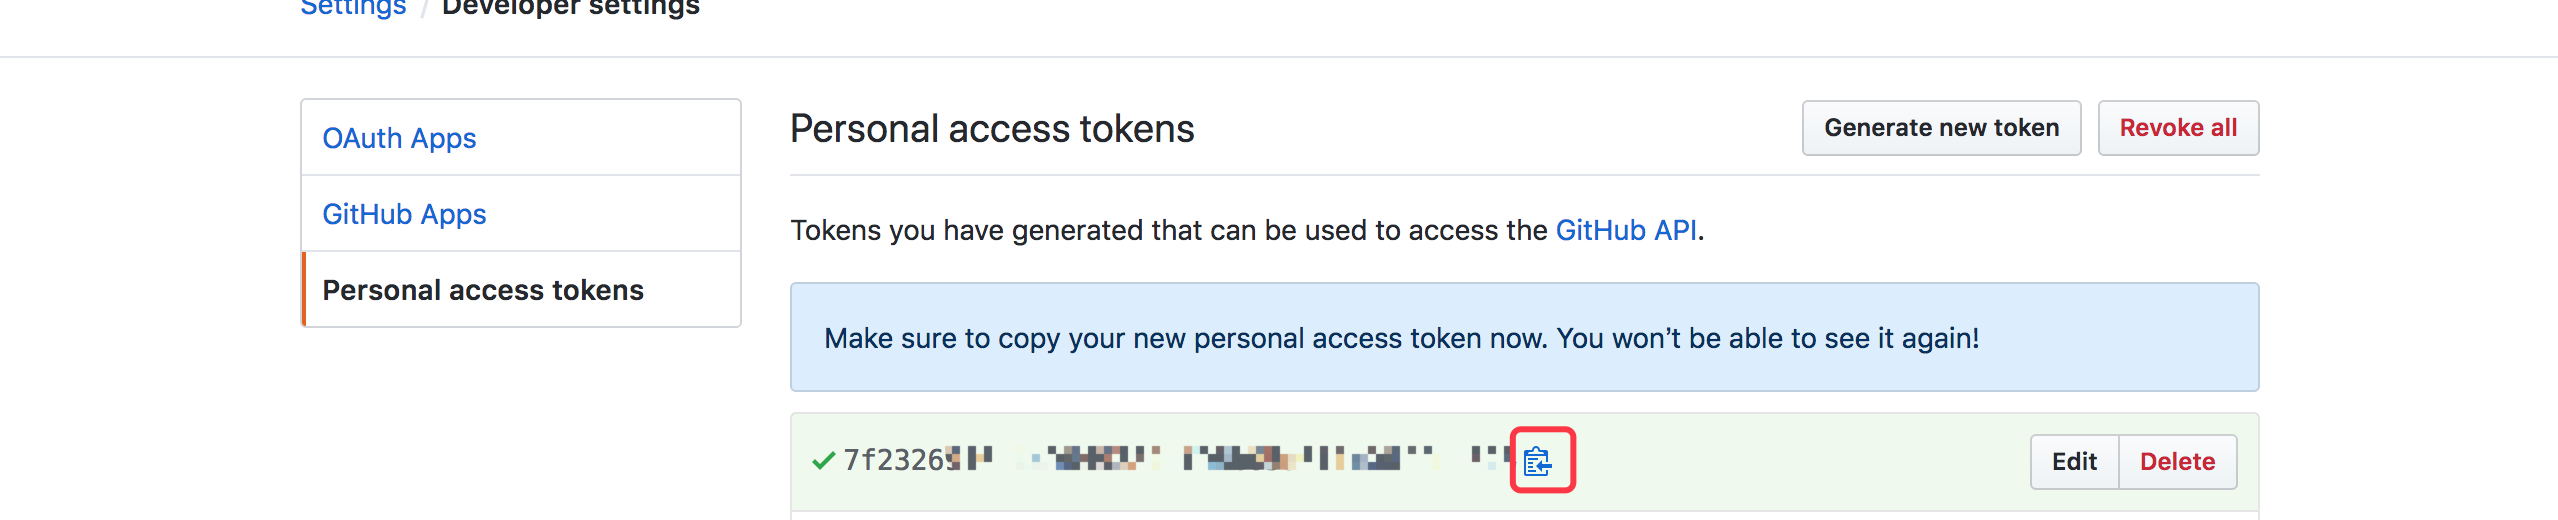Delete the newly created token
The height and width of the screenshot is (520, 2558).
pyautogui.click(x=2177, y=462)
